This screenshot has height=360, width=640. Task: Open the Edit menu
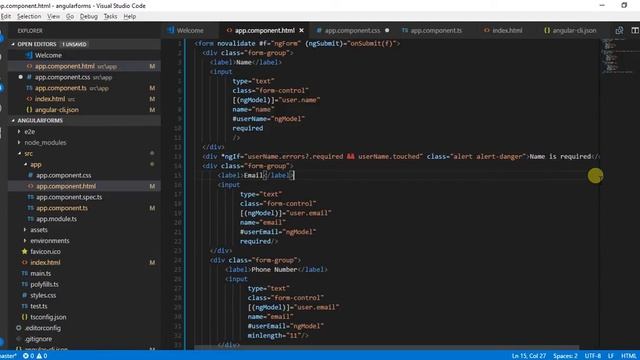[6, 16]
